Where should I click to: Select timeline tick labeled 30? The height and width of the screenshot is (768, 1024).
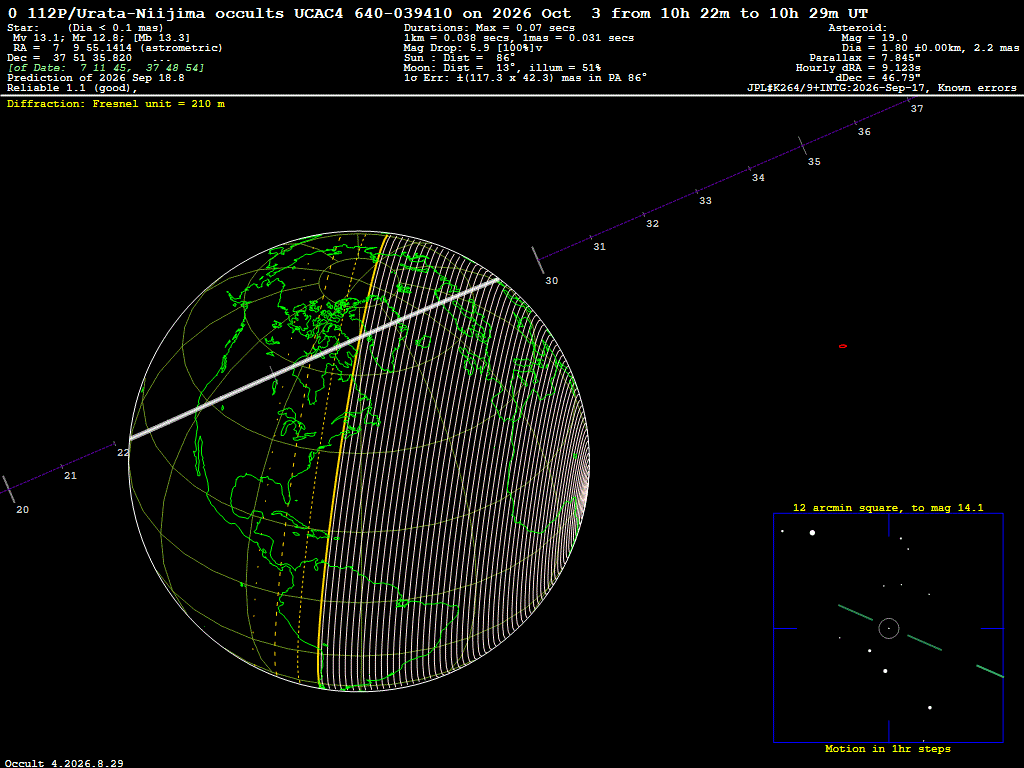click(537, 260)
